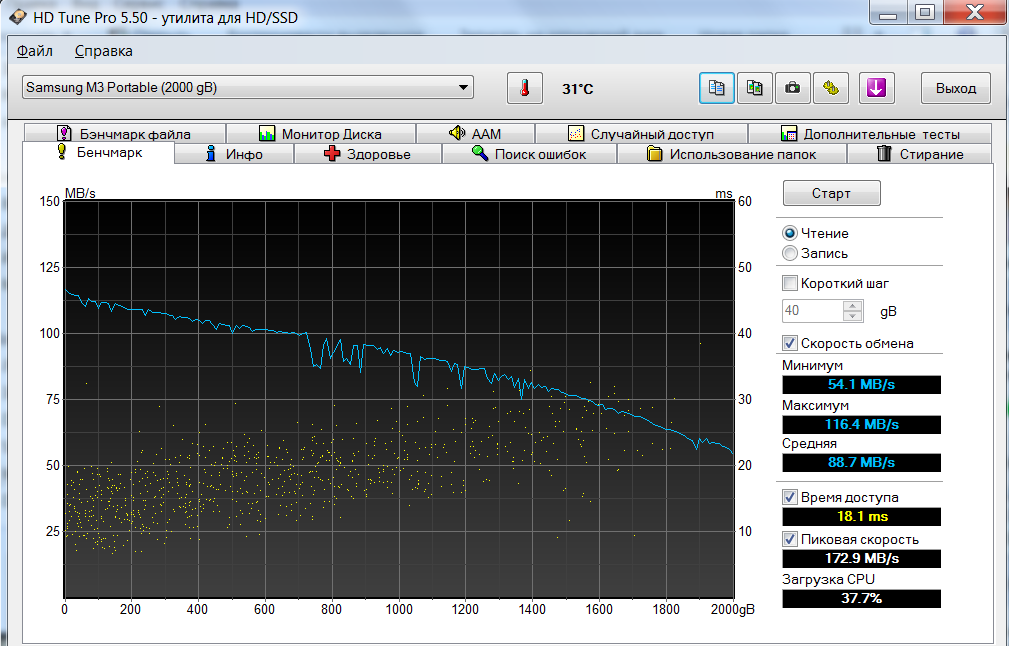Image resolution: width=1009 pixels, height=646 pixels.
Task: Switch to the Здоровье tab
Action: tap(368, 154)
